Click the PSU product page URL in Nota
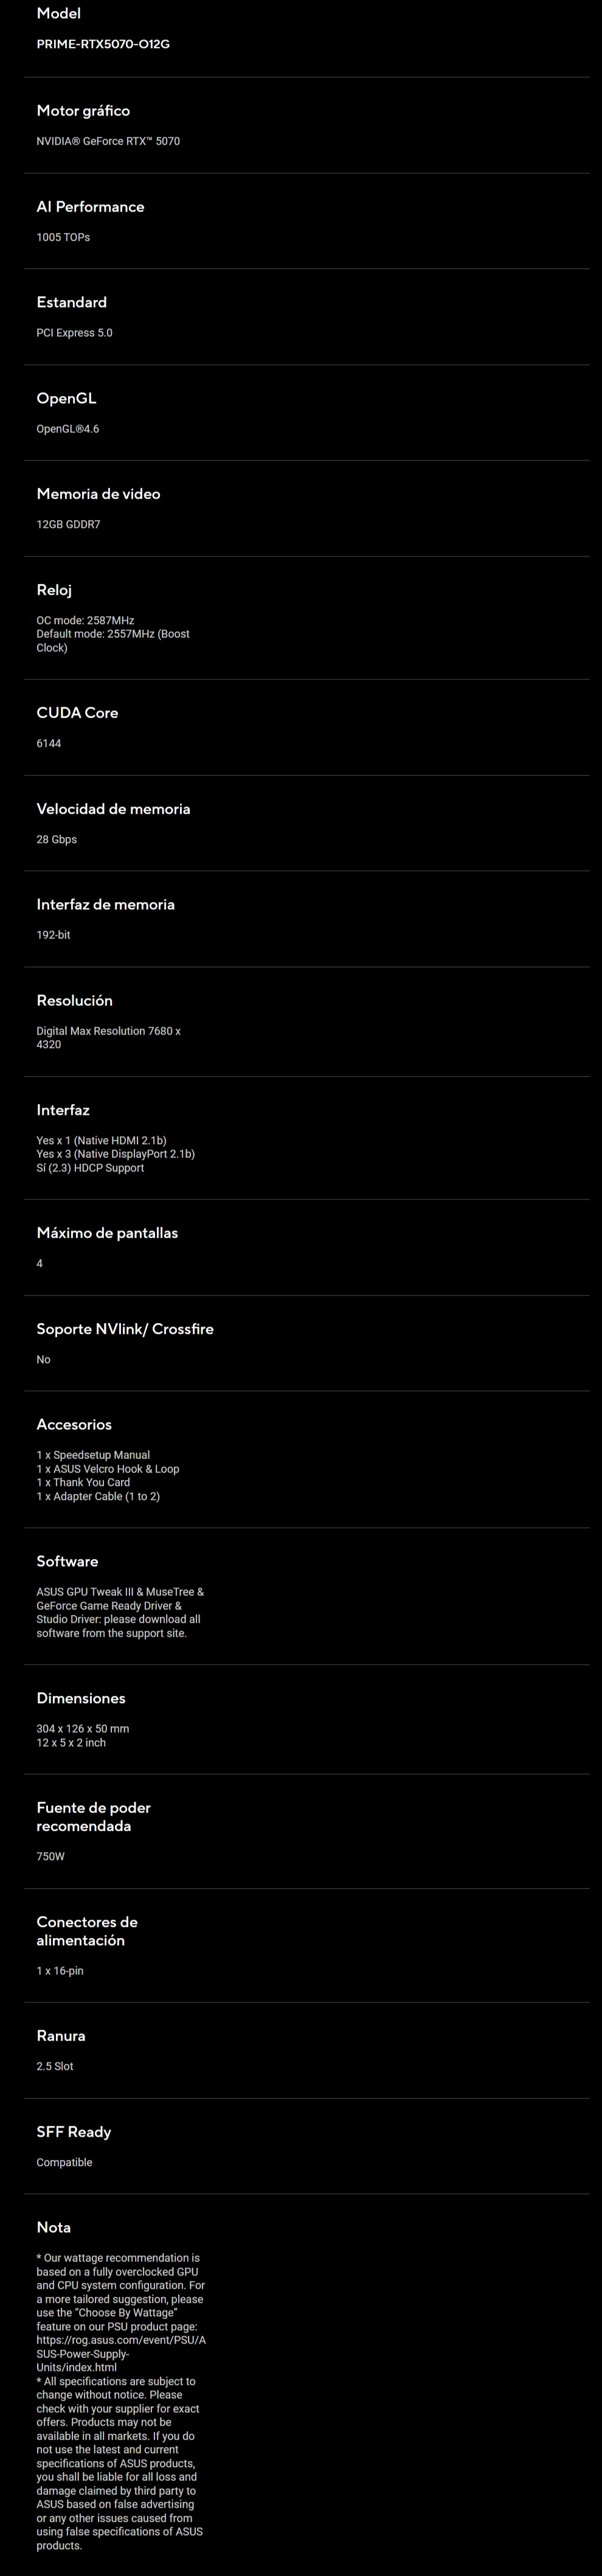 121,2353
